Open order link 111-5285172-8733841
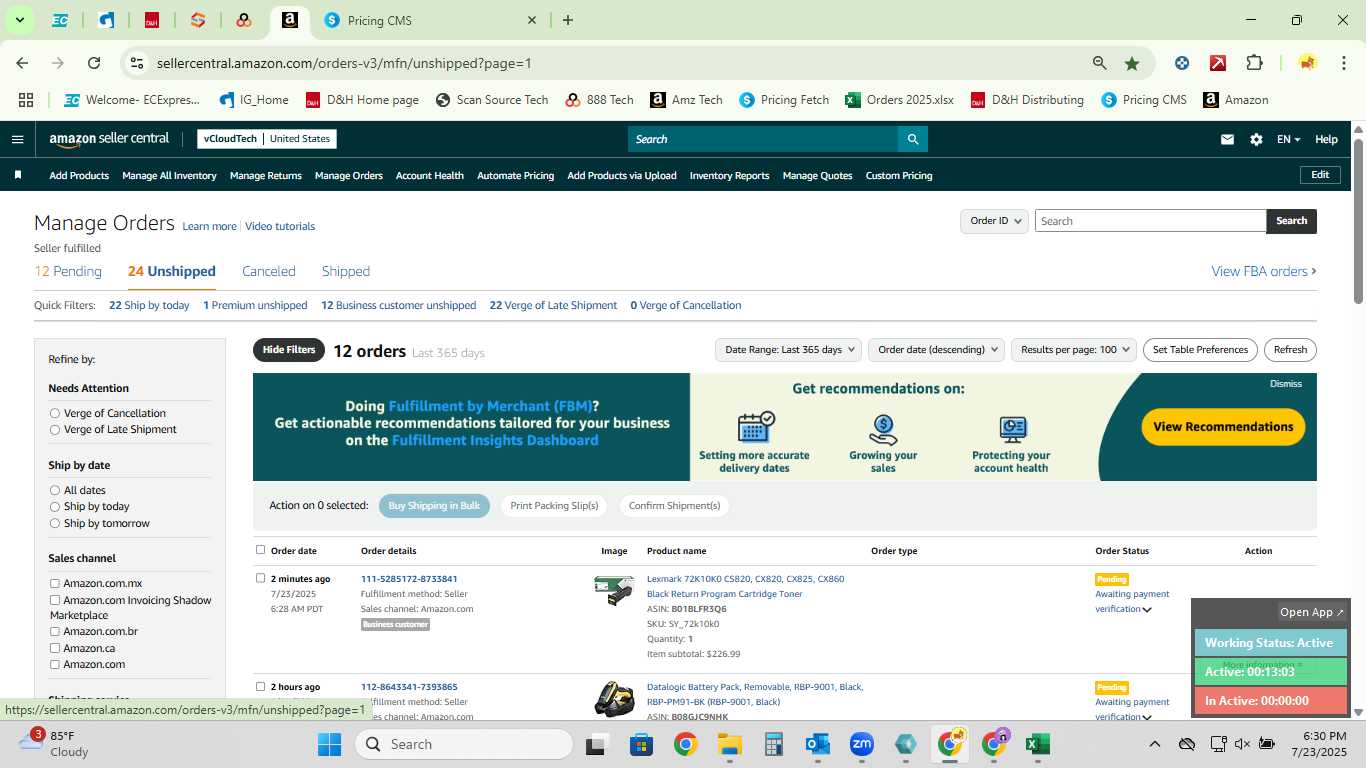Screen dimensions: 1366x768 (409, 579)
